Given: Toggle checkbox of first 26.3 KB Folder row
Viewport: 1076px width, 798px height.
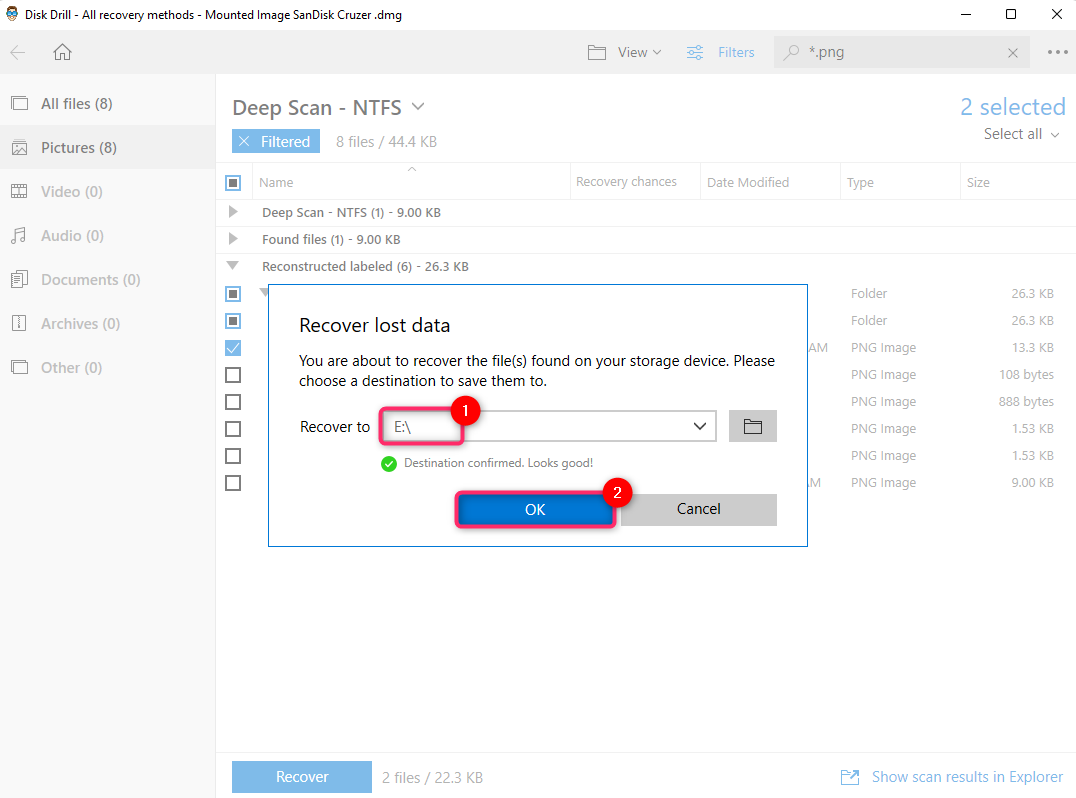Looking at the screenshot, I should pyautogui.click(x=233, y=294).
